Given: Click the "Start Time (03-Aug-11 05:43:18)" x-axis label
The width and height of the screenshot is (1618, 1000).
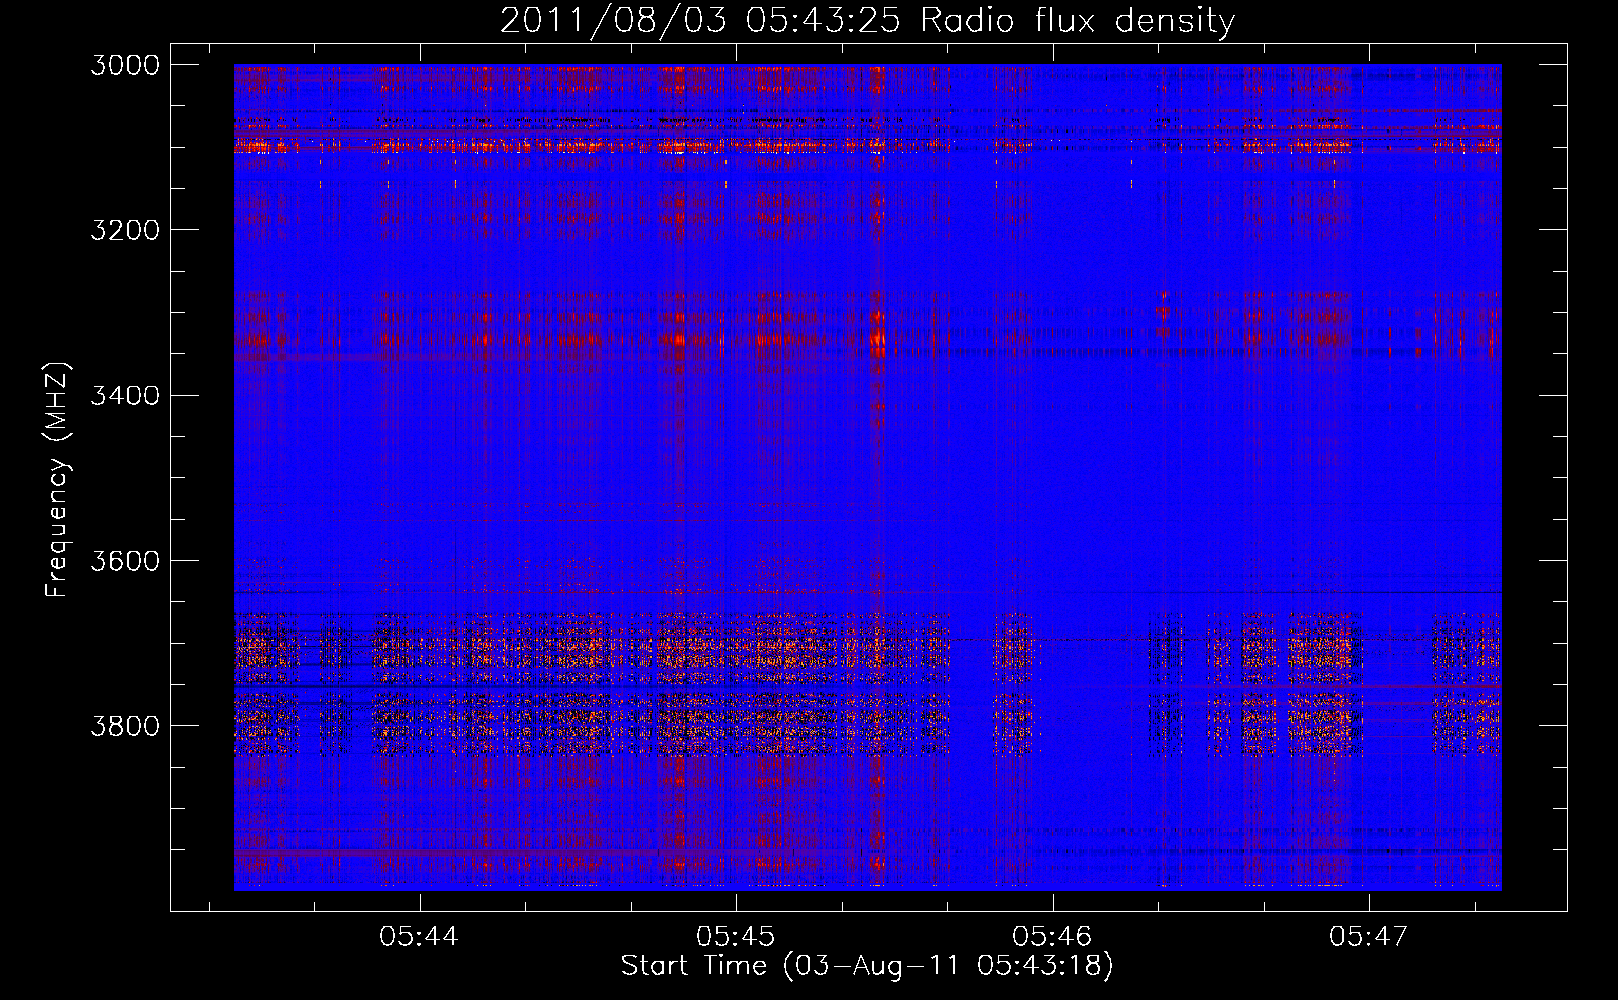Looking at the screenshot, I should [867, 966].
